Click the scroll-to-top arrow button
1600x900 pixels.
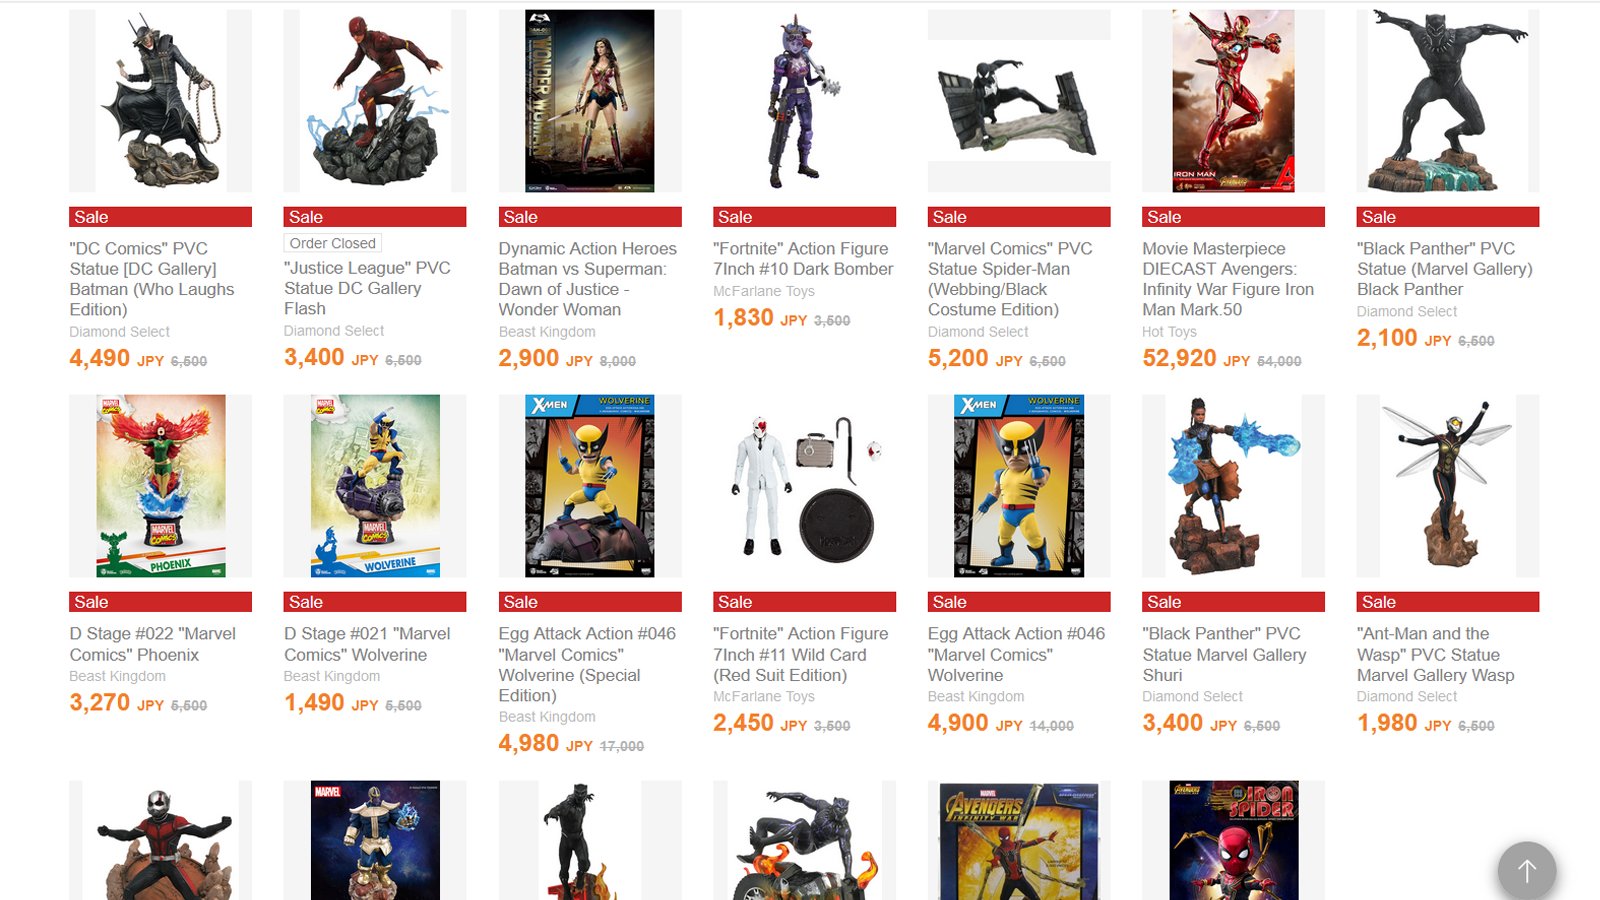1526,871
